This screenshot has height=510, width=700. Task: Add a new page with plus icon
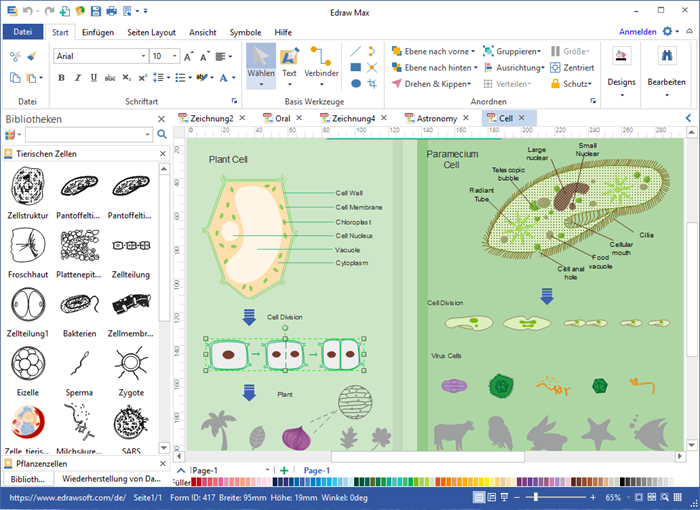(284, 470)
